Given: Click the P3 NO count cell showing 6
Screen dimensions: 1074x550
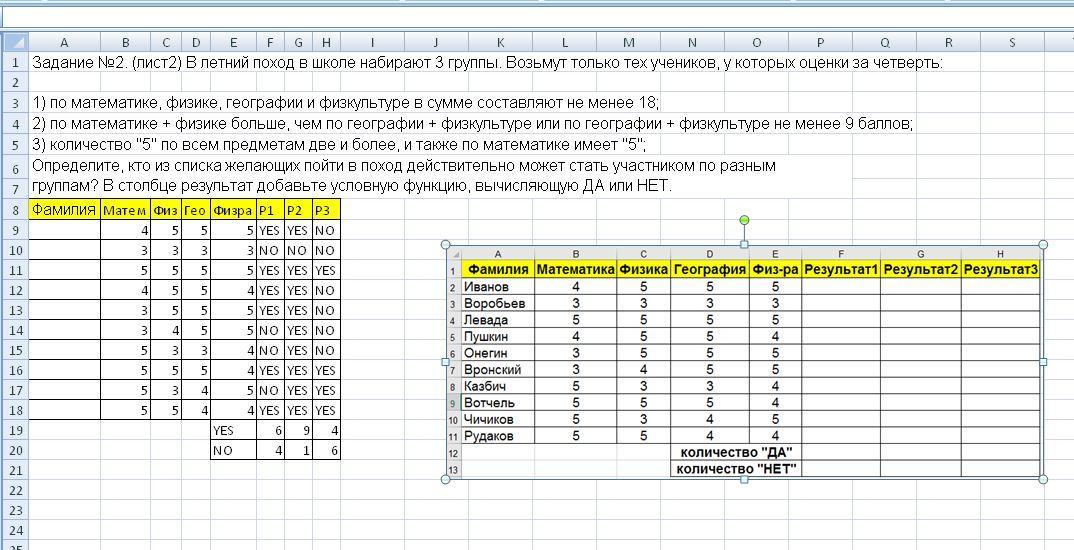Looking at the screenshot, I should coord(326,450).
